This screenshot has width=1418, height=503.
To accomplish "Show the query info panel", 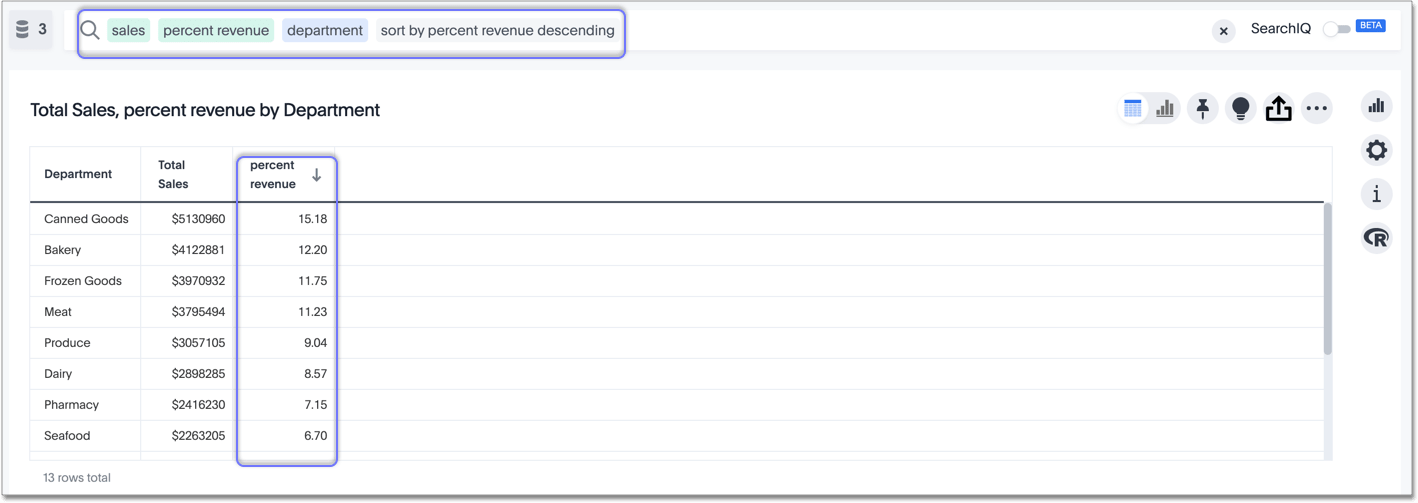I will coord(1376,194).
